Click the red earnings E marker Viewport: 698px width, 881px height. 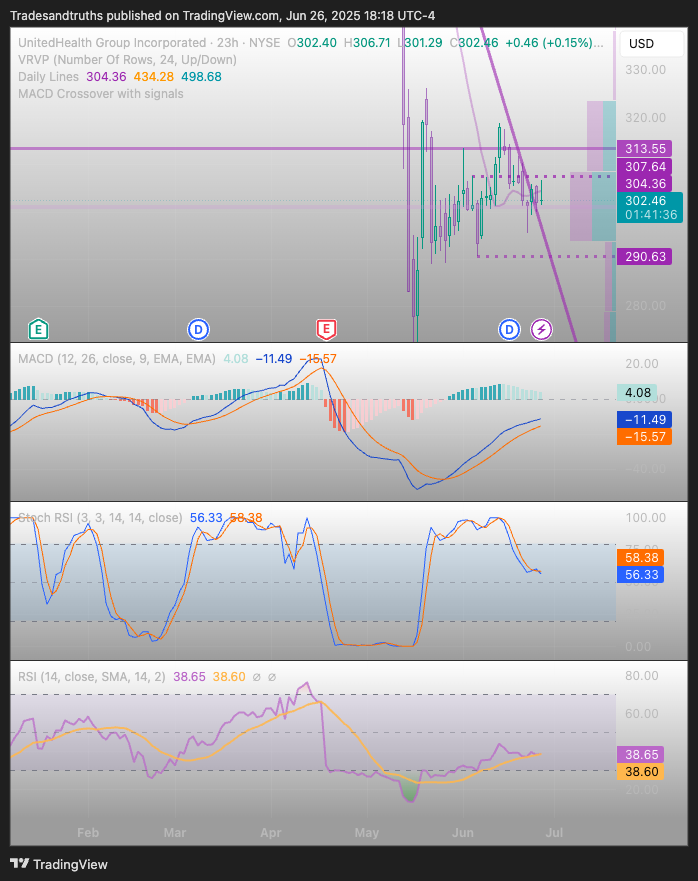coord(327,329)
